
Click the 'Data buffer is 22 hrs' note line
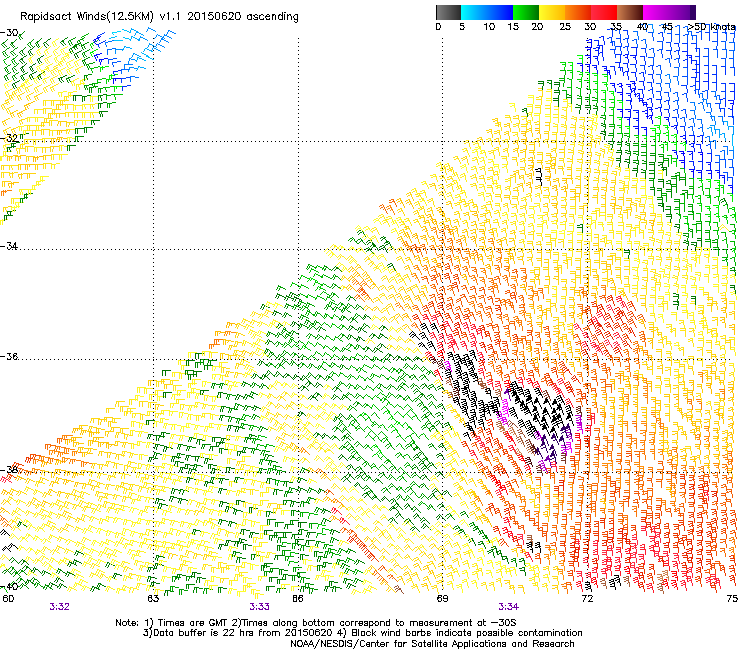click(x=362, y=633)
